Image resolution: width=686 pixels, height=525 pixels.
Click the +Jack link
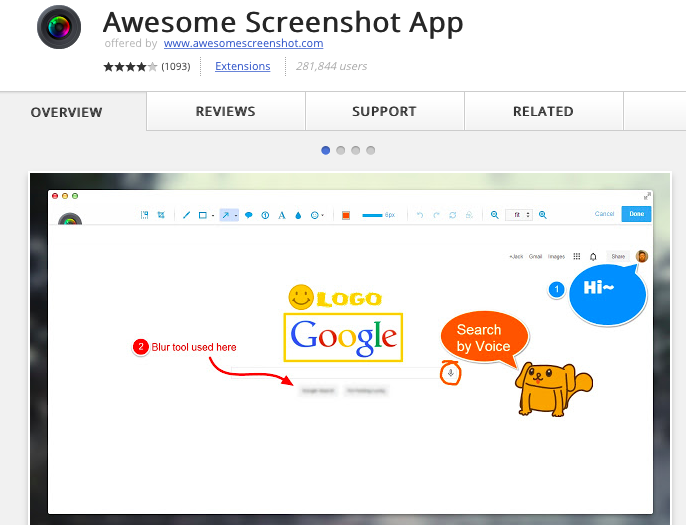click(x=516, y=256)
